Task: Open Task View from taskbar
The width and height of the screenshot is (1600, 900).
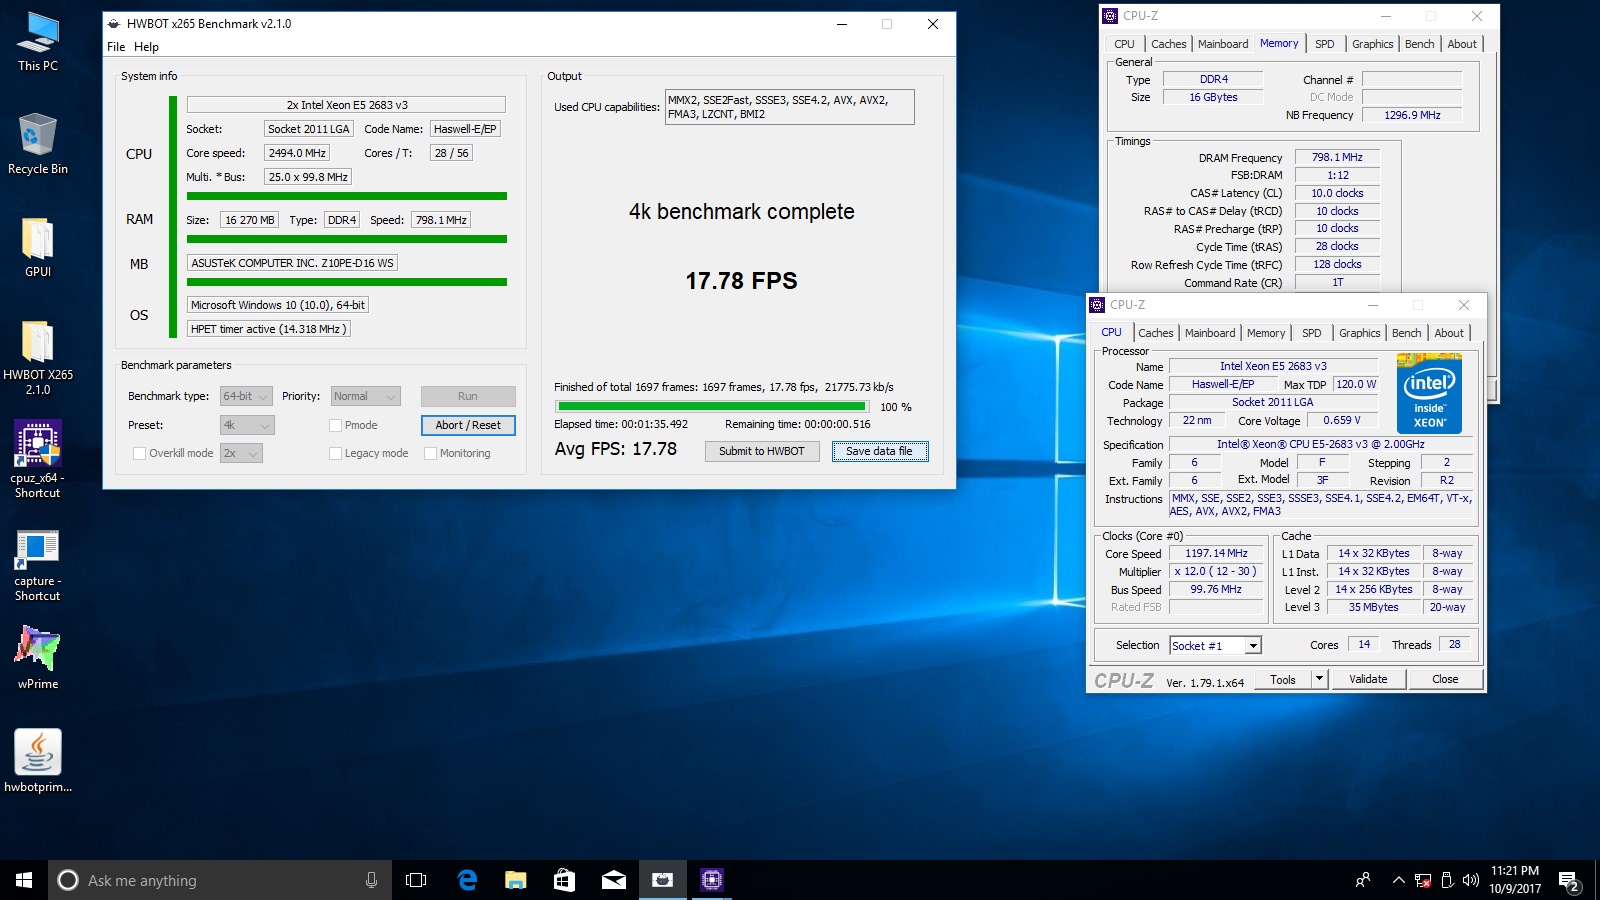Action: coord(416,880)
